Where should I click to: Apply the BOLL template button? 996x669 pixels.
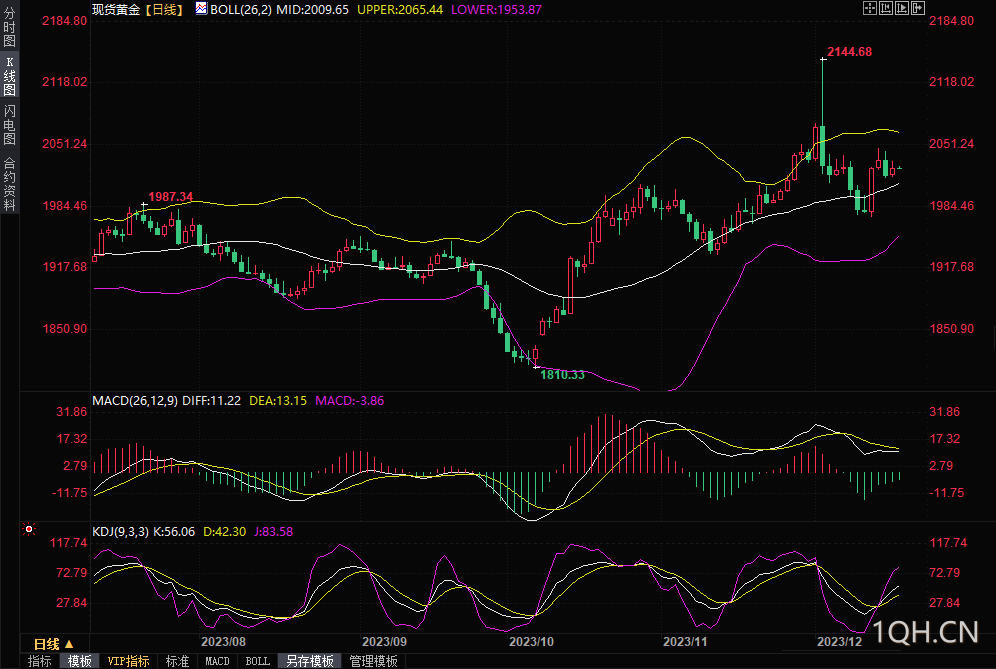pyautogui.click(x=257, y=661)
